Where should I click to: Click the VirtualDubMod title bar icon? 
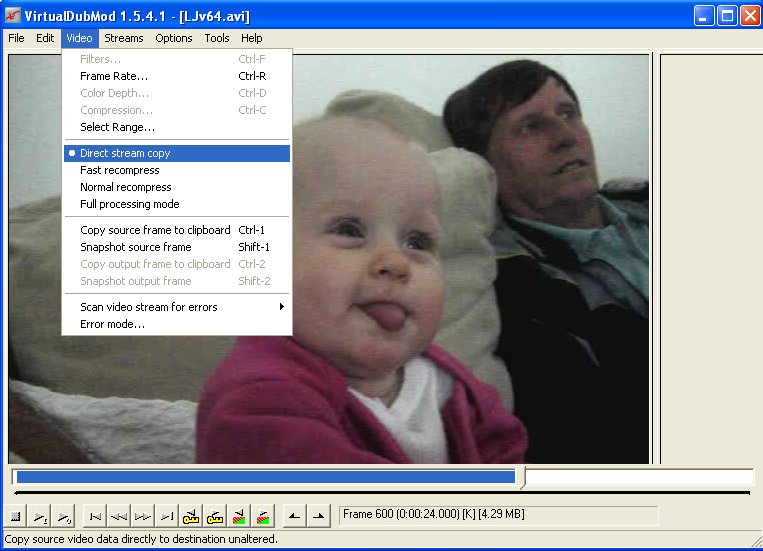pyautogui.click(x=12, y=16)
